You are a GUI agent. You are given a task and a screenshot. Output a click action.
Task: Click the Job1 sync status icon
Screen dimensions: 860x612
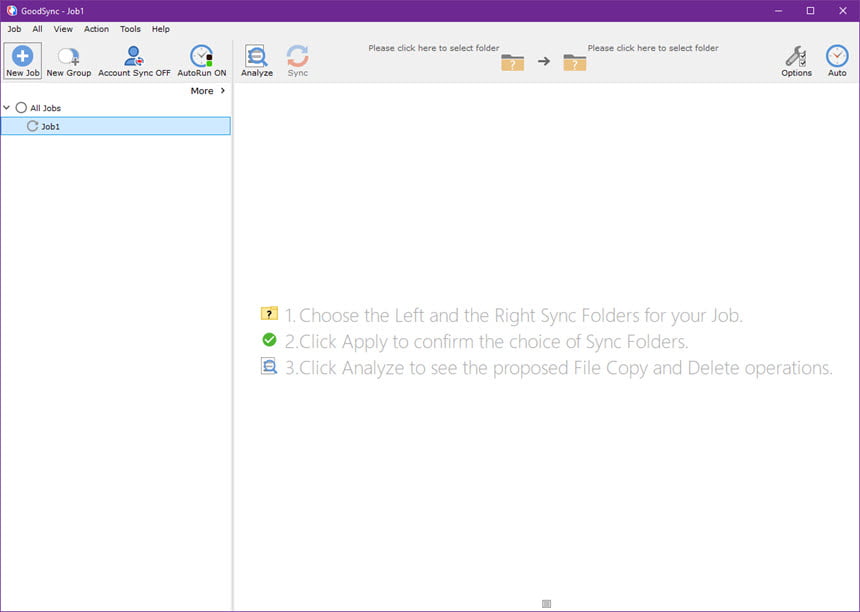(32, 126)
